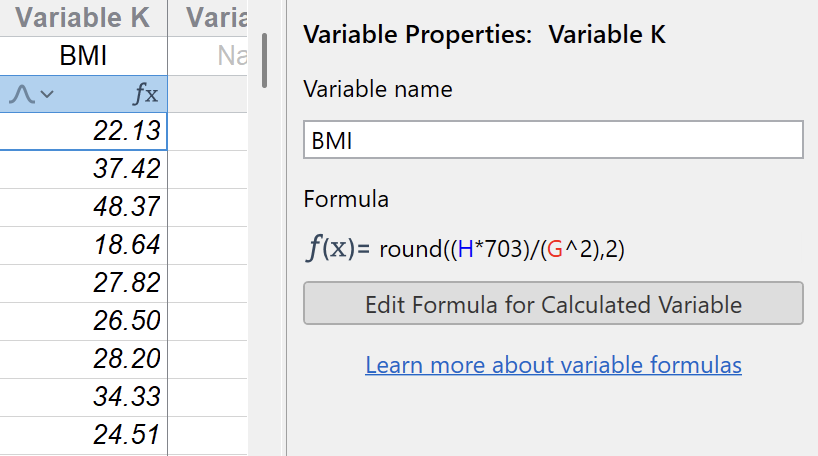Viewport: 818px width, 456px height.
Task: Click the bell curve distribution icon
Action: coord(23,94)
